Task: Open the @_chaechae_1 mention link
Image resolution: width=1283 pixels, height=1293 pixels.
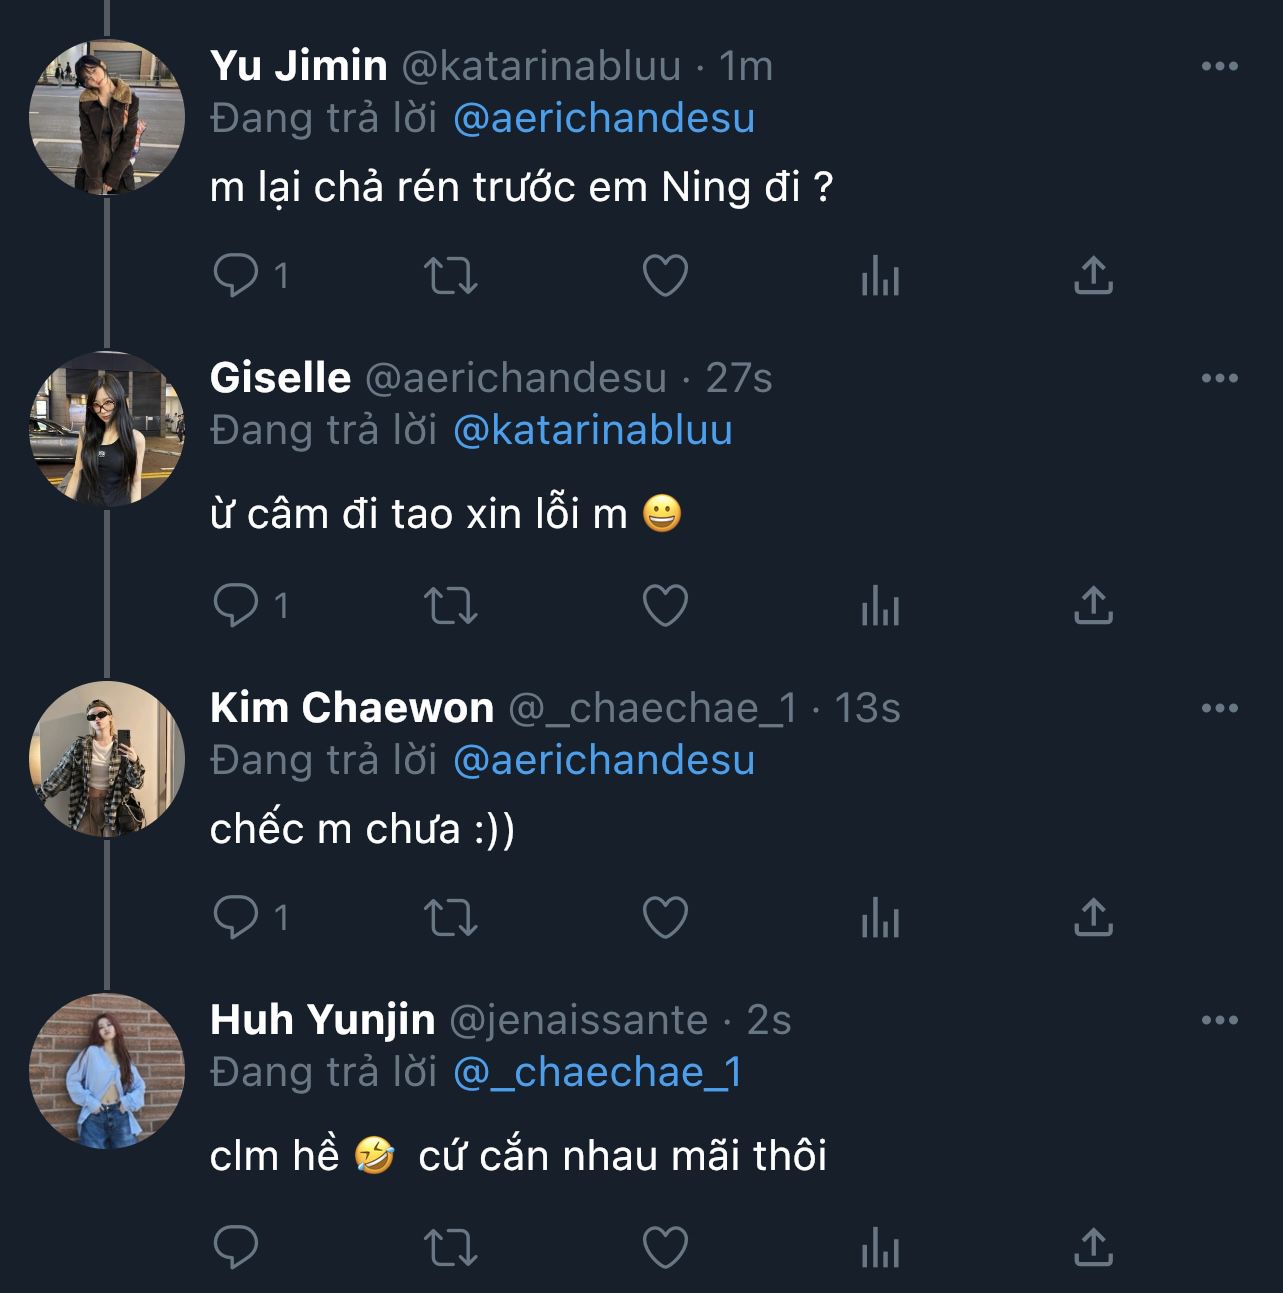Action: [597, 1073]
